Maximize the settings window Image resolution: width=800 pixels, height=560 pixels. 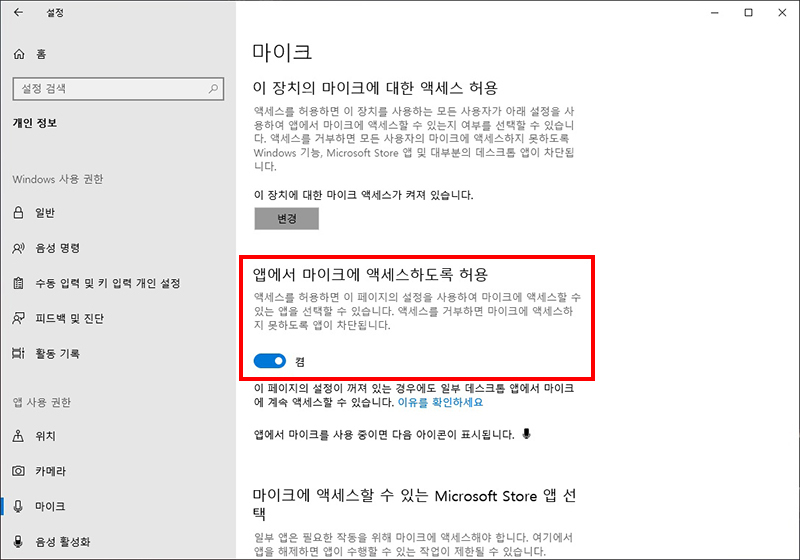pyautogui.click(x=748, y=12)
